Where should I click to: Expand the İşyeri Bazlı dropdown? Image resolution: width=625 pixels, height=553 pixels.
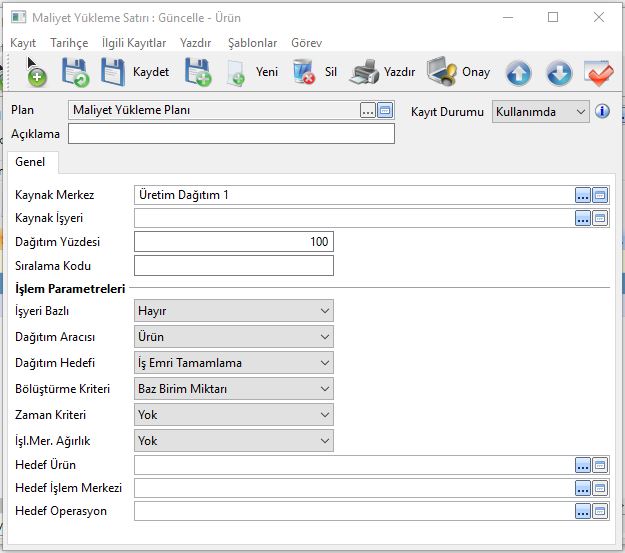click(234, 311)
